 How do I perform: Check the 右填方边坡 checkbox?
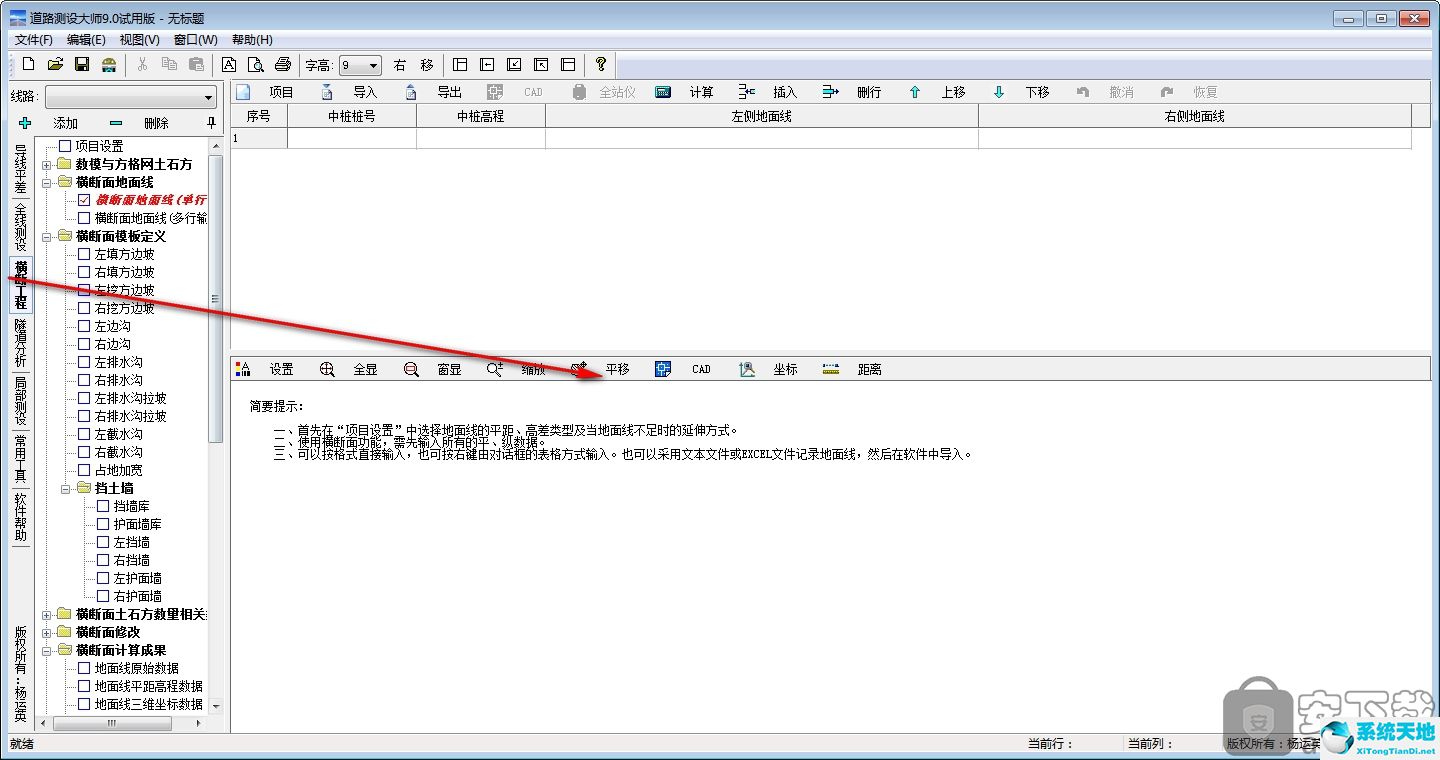coord(84,272)
